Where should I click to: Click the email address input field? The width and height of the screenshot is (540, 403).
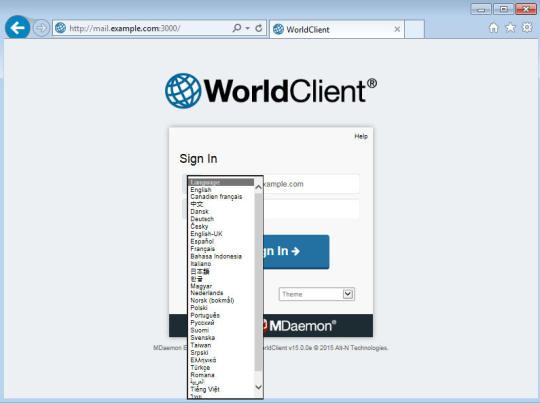coord(311,184)
